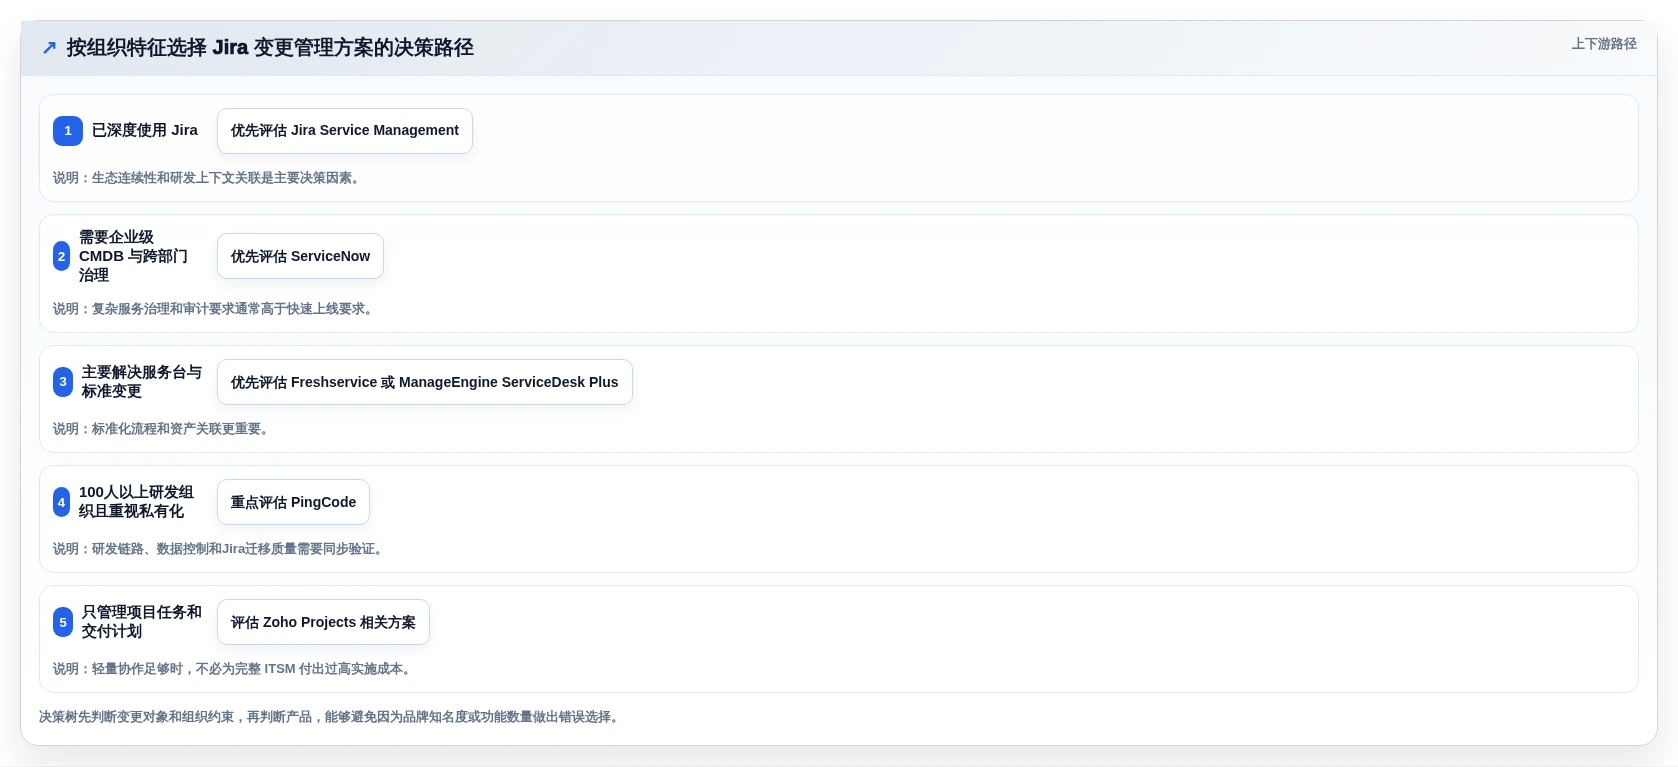
Task: Click the condition 已深度使用 Jira
Action: [x=145, y=131]
